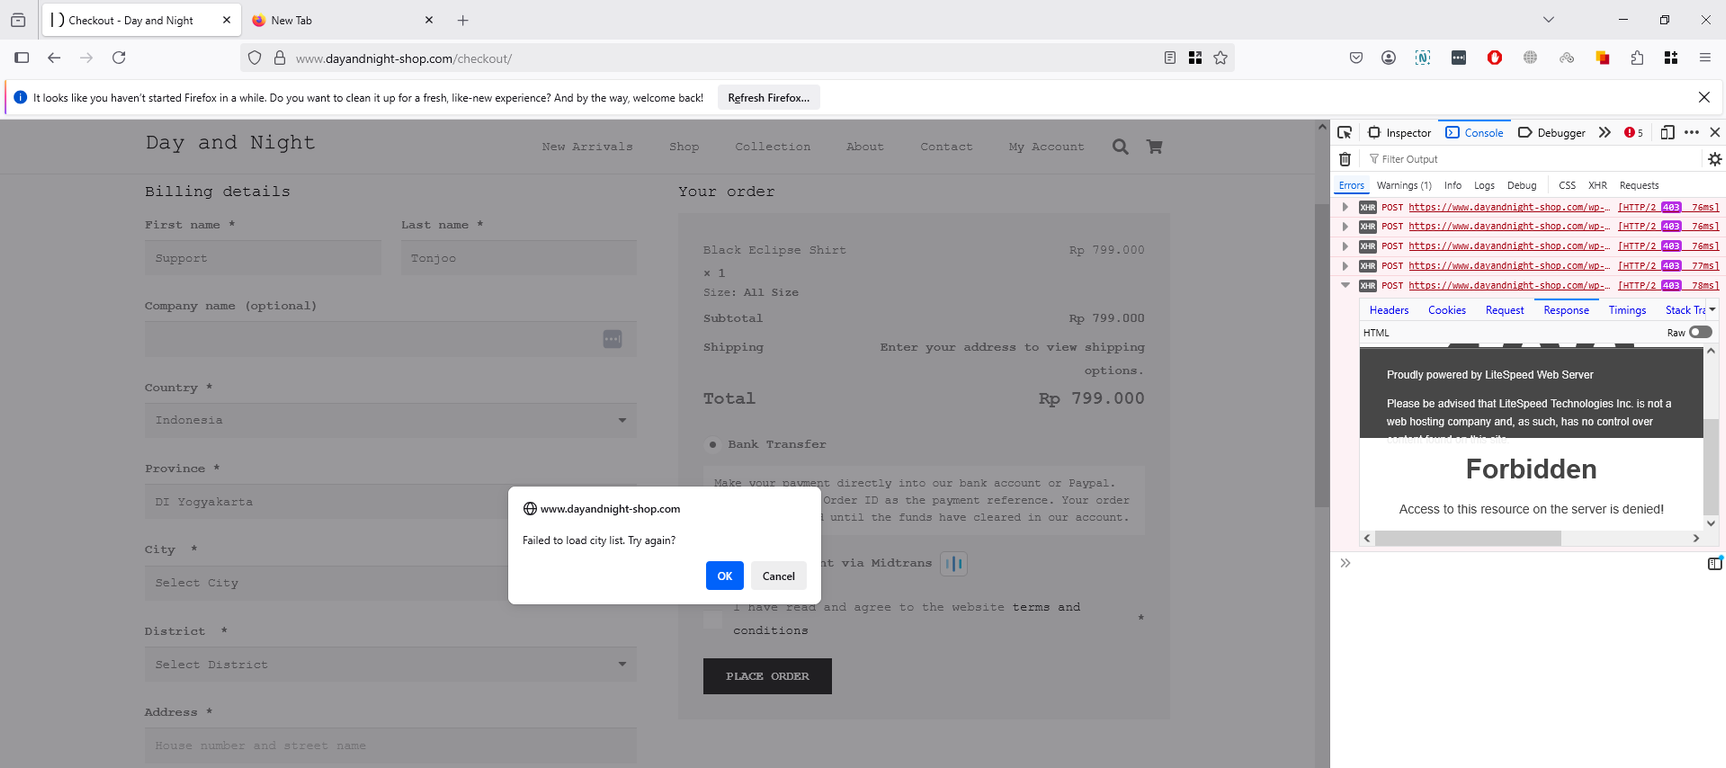Toggle the browser sidebar icon
This screenshot has height=768, width=1726.
[22, 58]
